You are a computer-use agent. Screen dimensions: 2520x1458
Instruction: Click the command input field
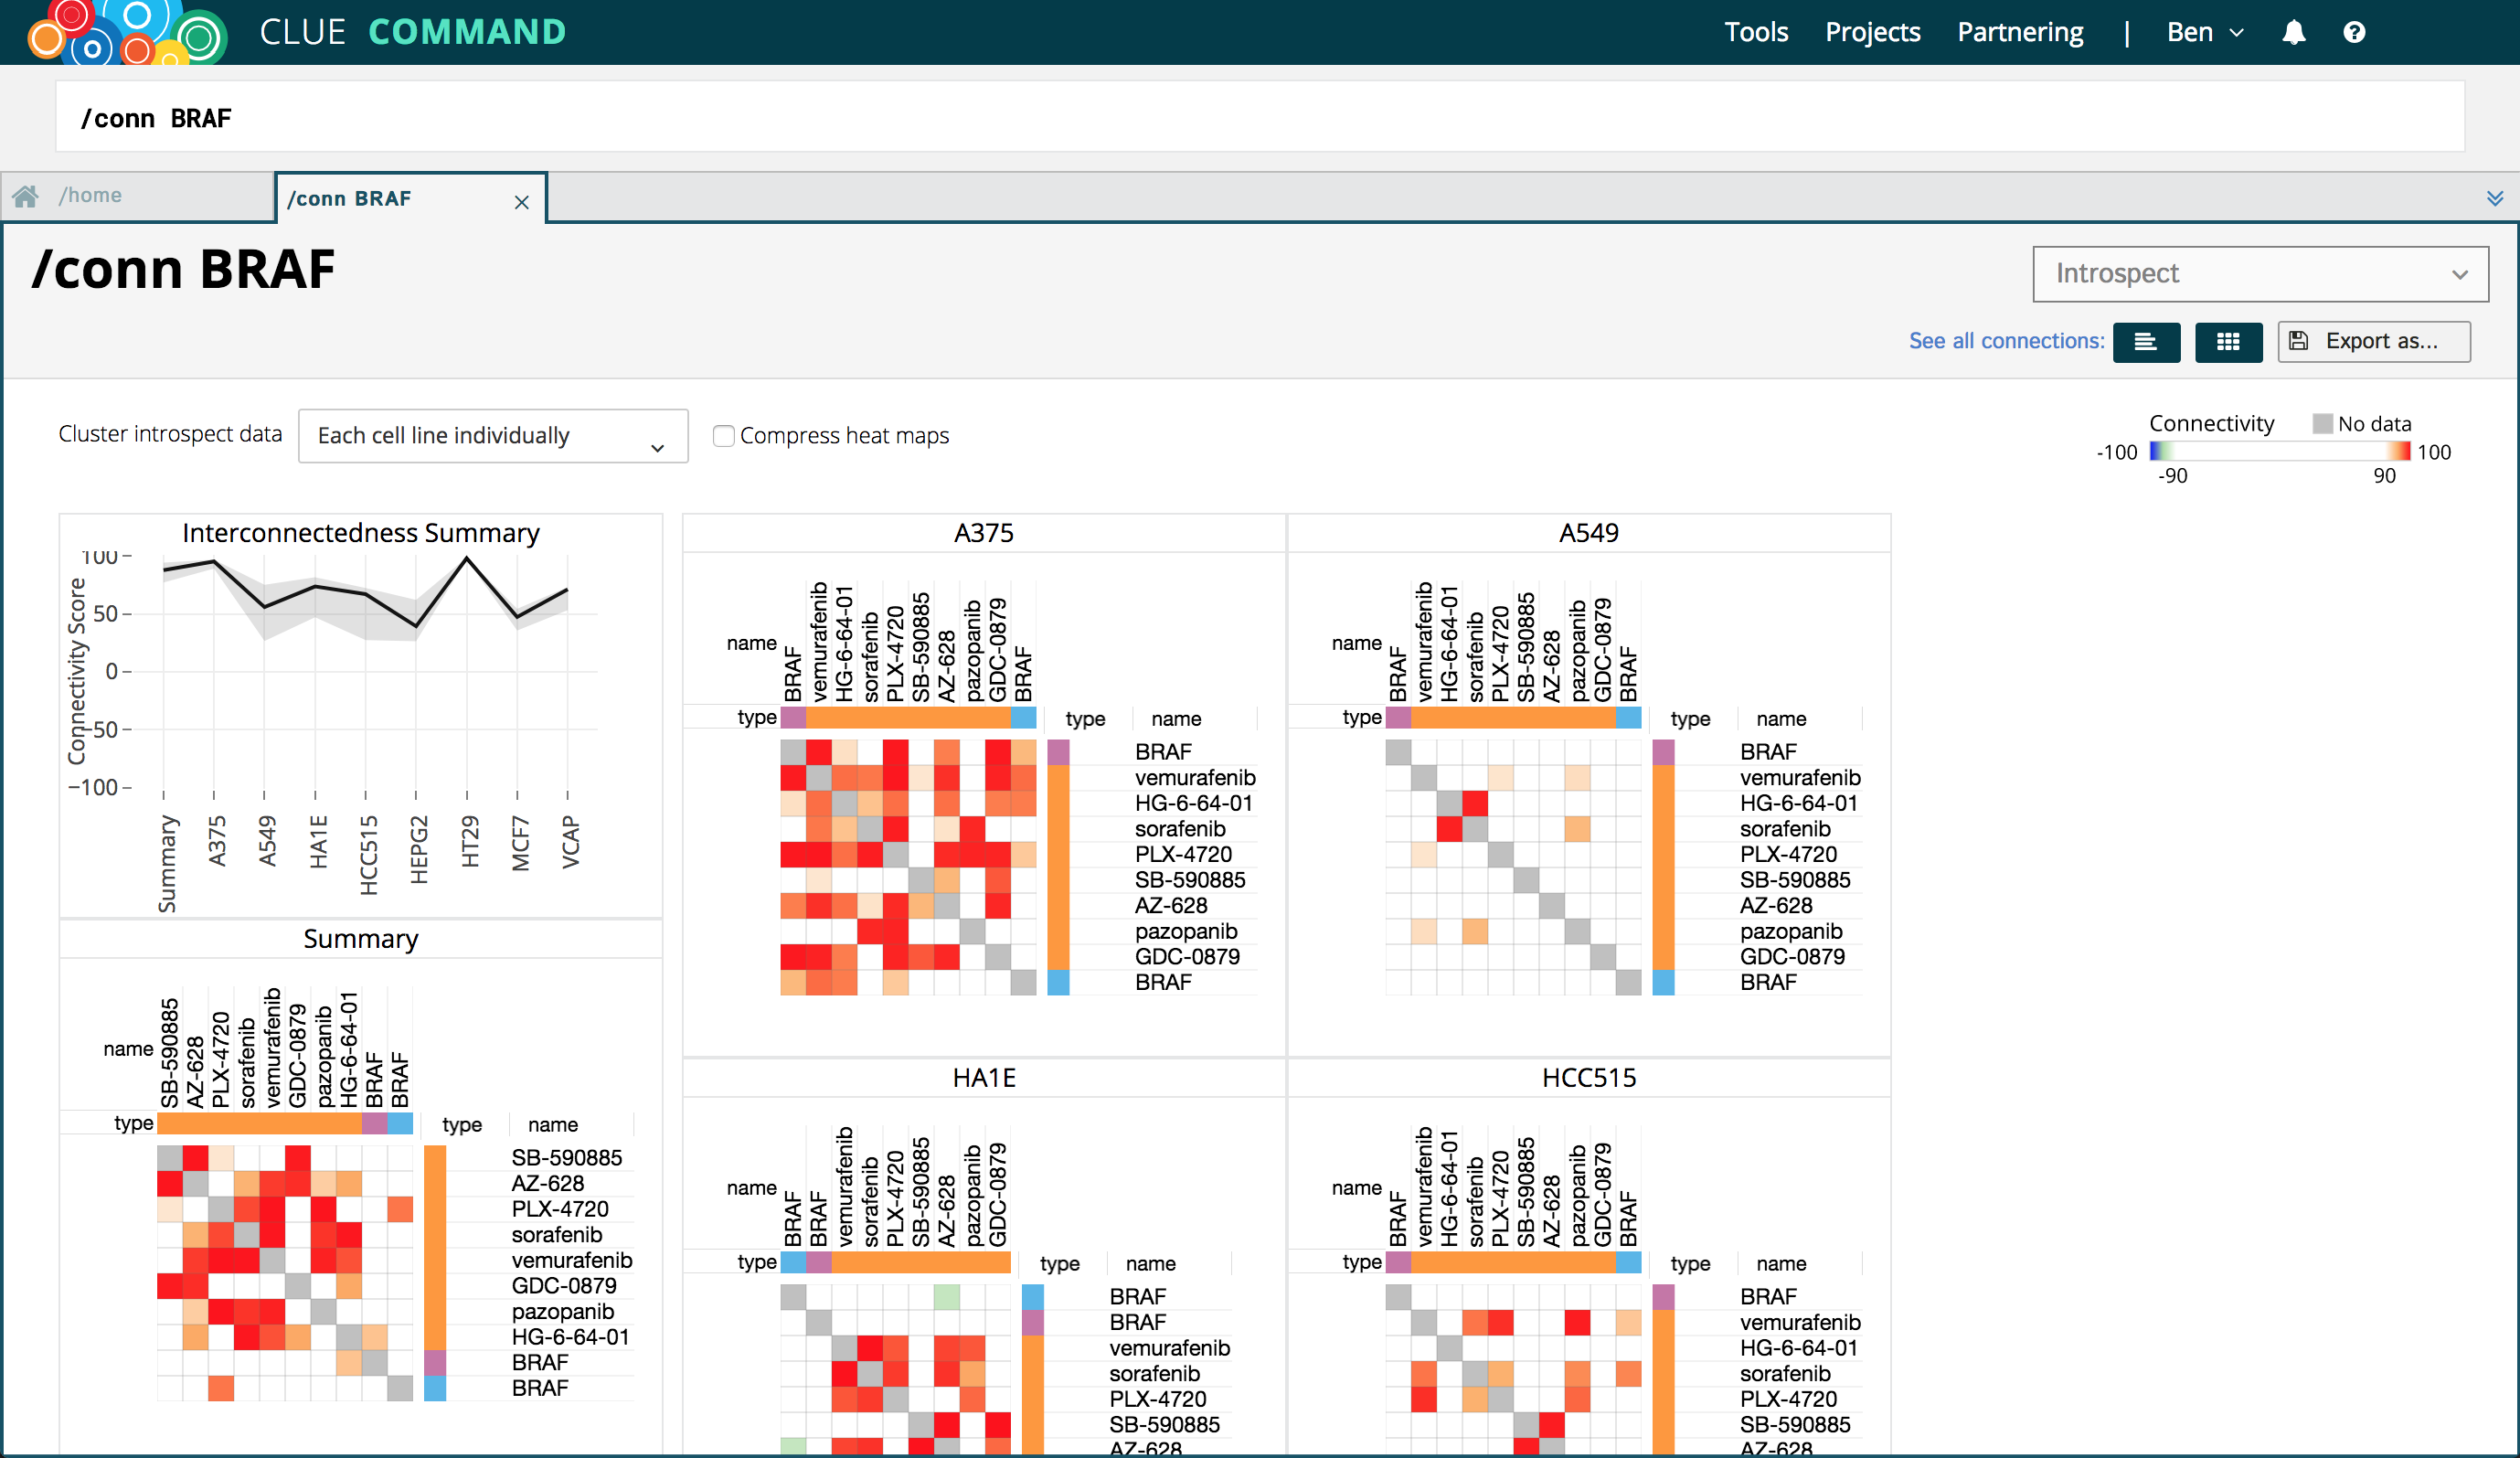[x=1260, y=118]
